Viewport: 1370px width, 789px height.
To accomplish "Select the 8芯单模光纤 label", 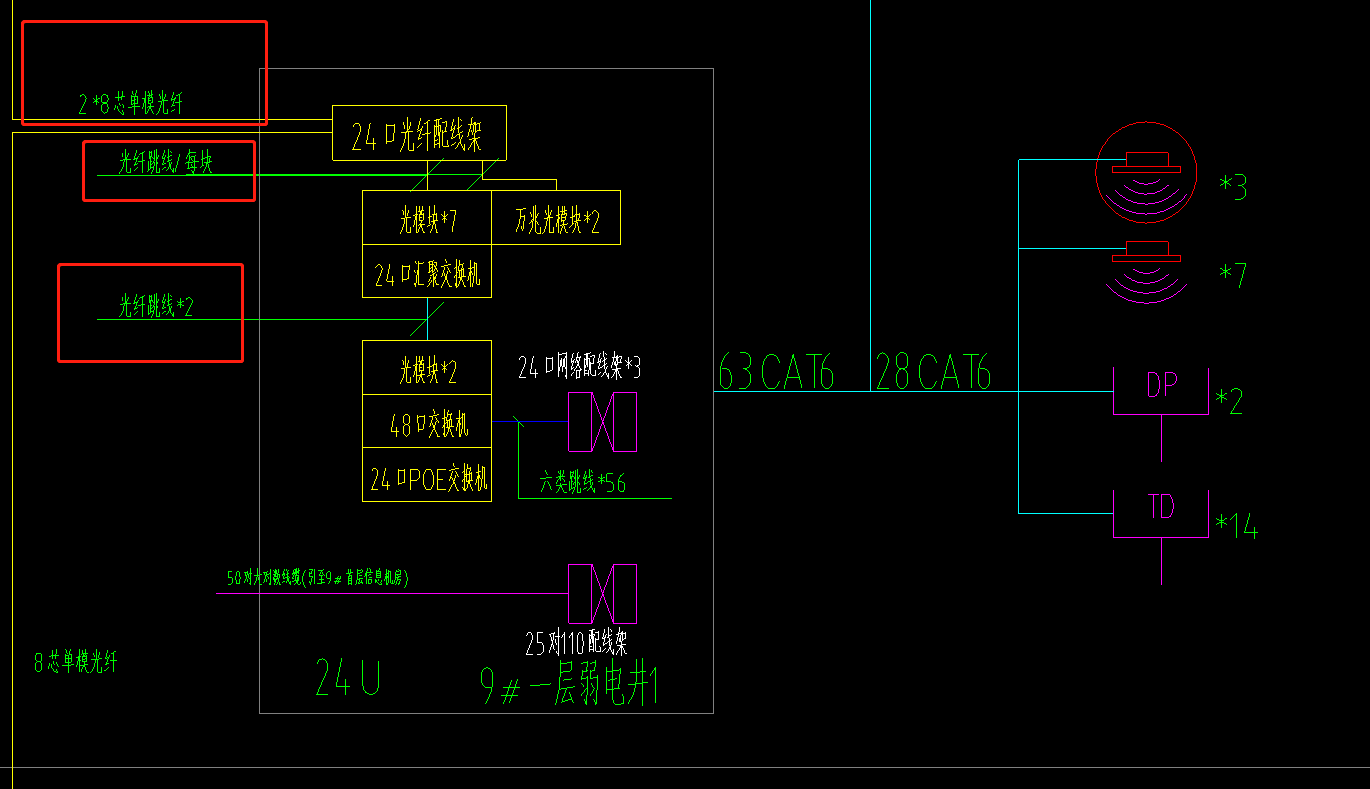I will [x=76, y=661].
